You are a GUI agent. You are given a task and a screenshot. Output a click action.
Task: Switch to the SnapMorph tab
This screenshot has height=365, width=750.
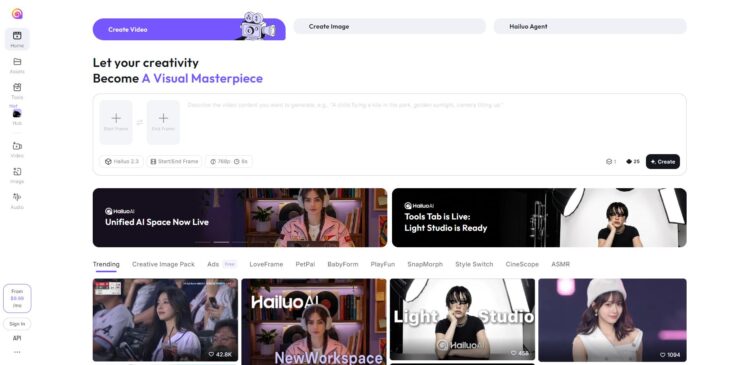point(425,264)
